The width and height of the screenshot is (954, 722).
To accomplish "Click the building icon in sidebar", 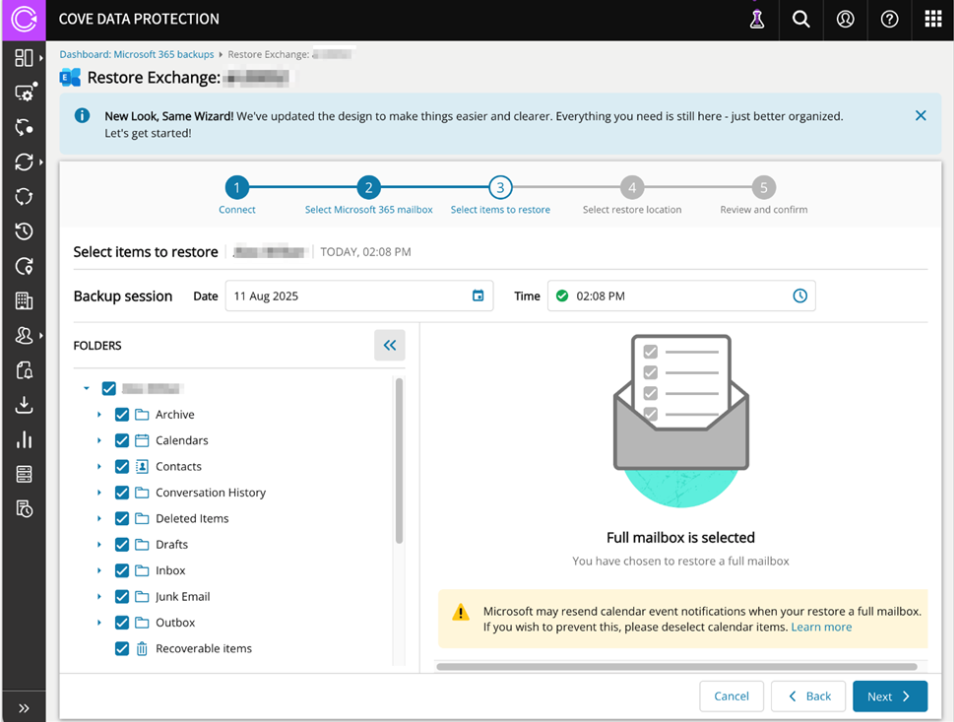I will pos(24,300).
